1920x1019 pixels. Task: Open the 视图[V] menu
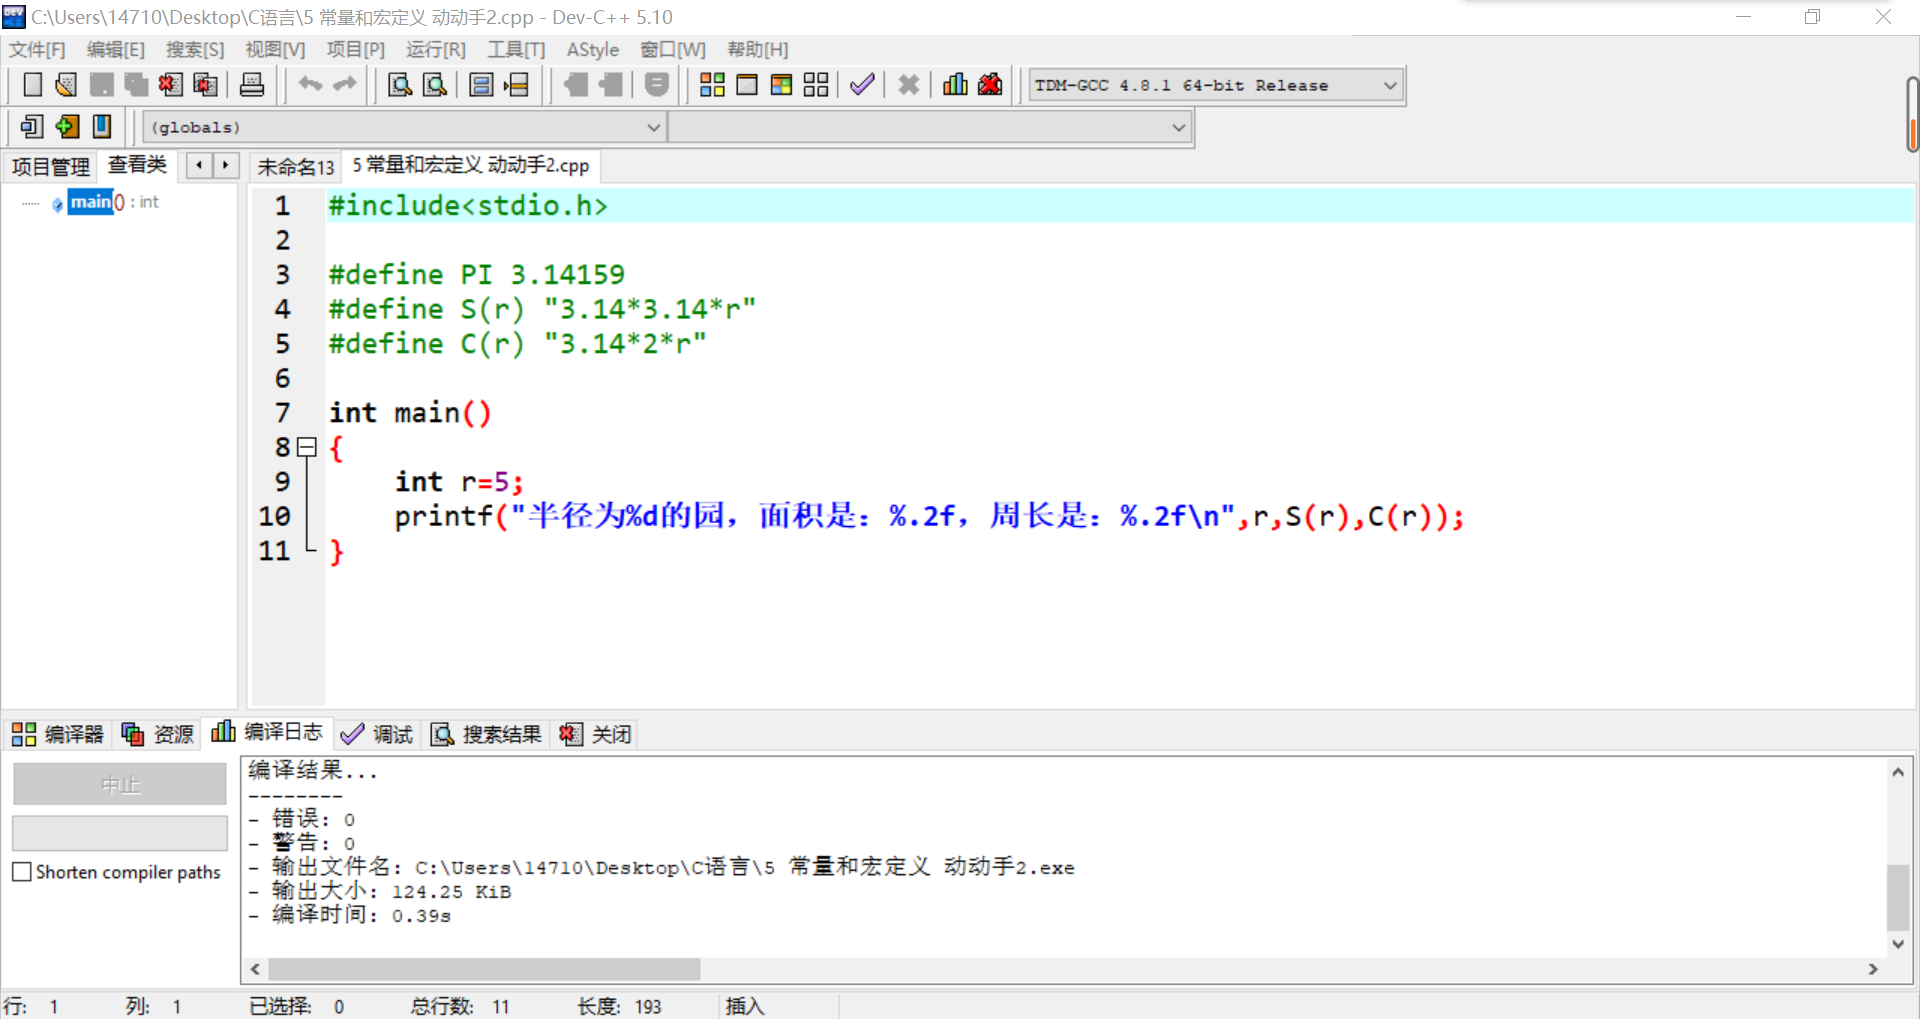point(275,49)
